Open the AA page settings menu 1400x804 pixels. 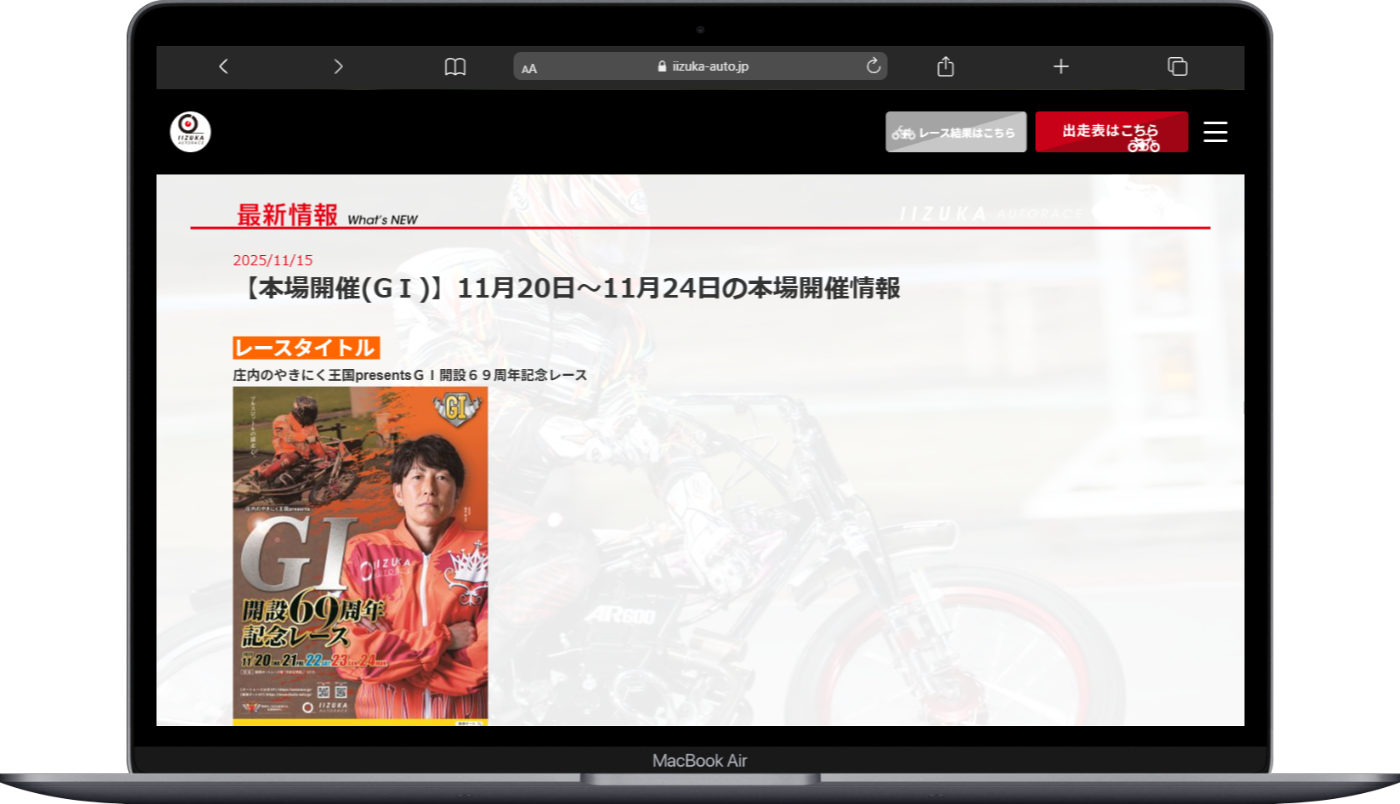click(529, 67)
